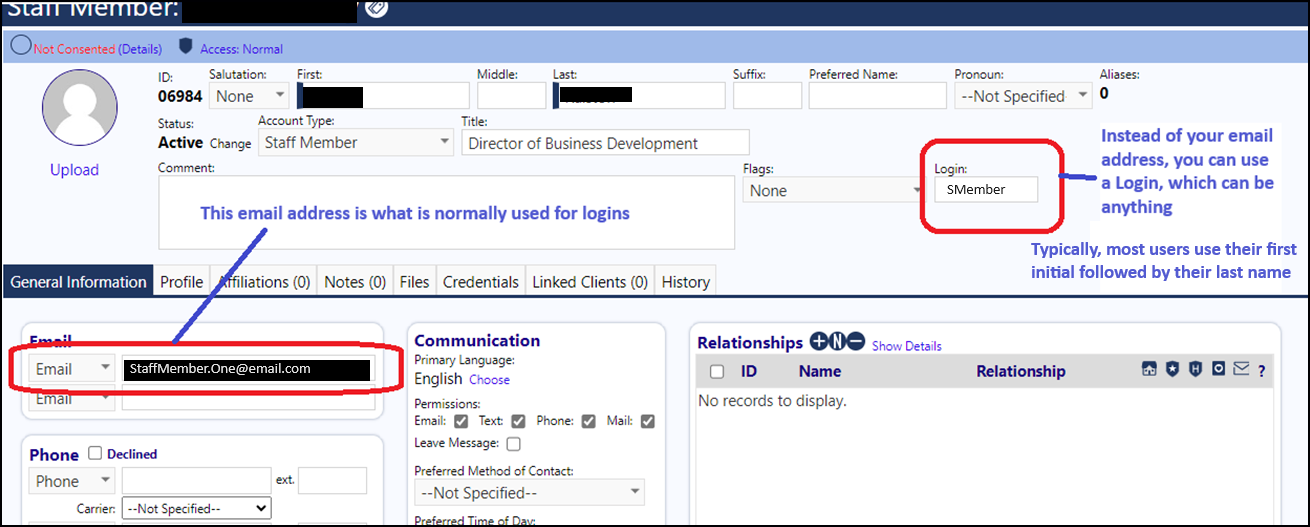Click the star shield icon in Relationships header
Image resolution: width=1310 pixels, height=527 pixels.
[1172, 370]
